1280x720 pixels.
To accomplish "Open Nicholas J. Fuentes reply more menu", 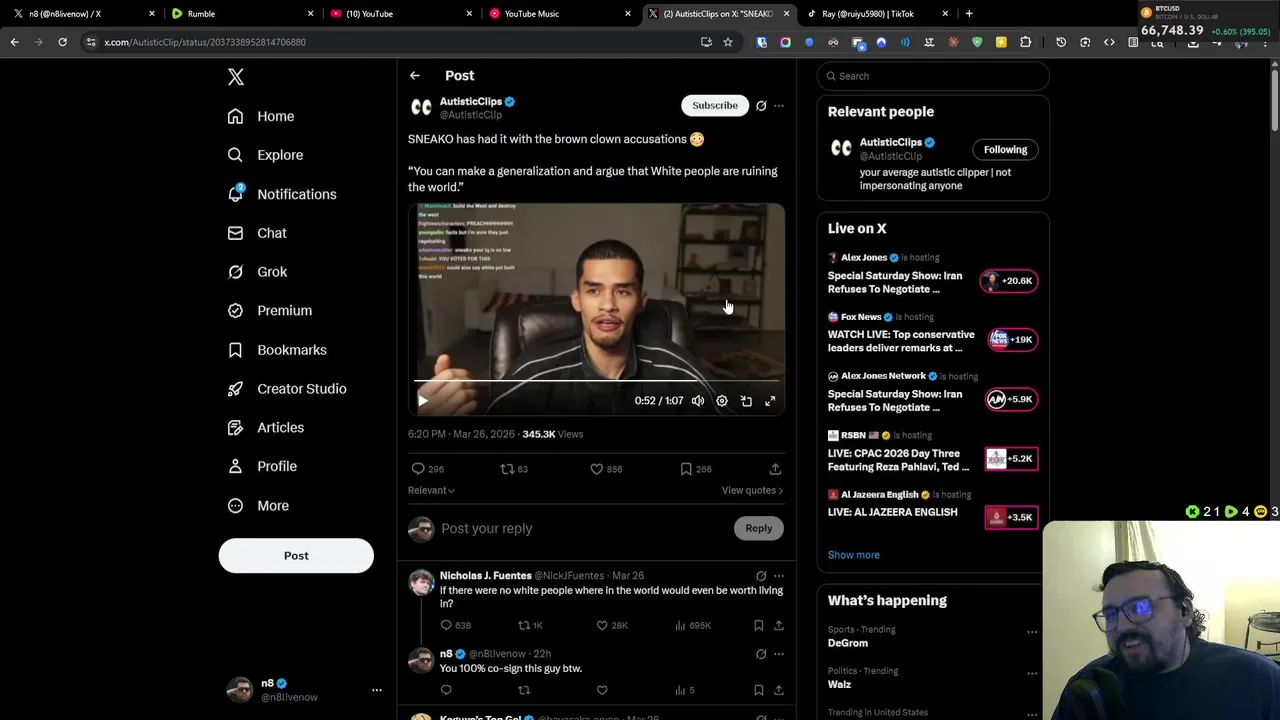I will pos(779,576).
